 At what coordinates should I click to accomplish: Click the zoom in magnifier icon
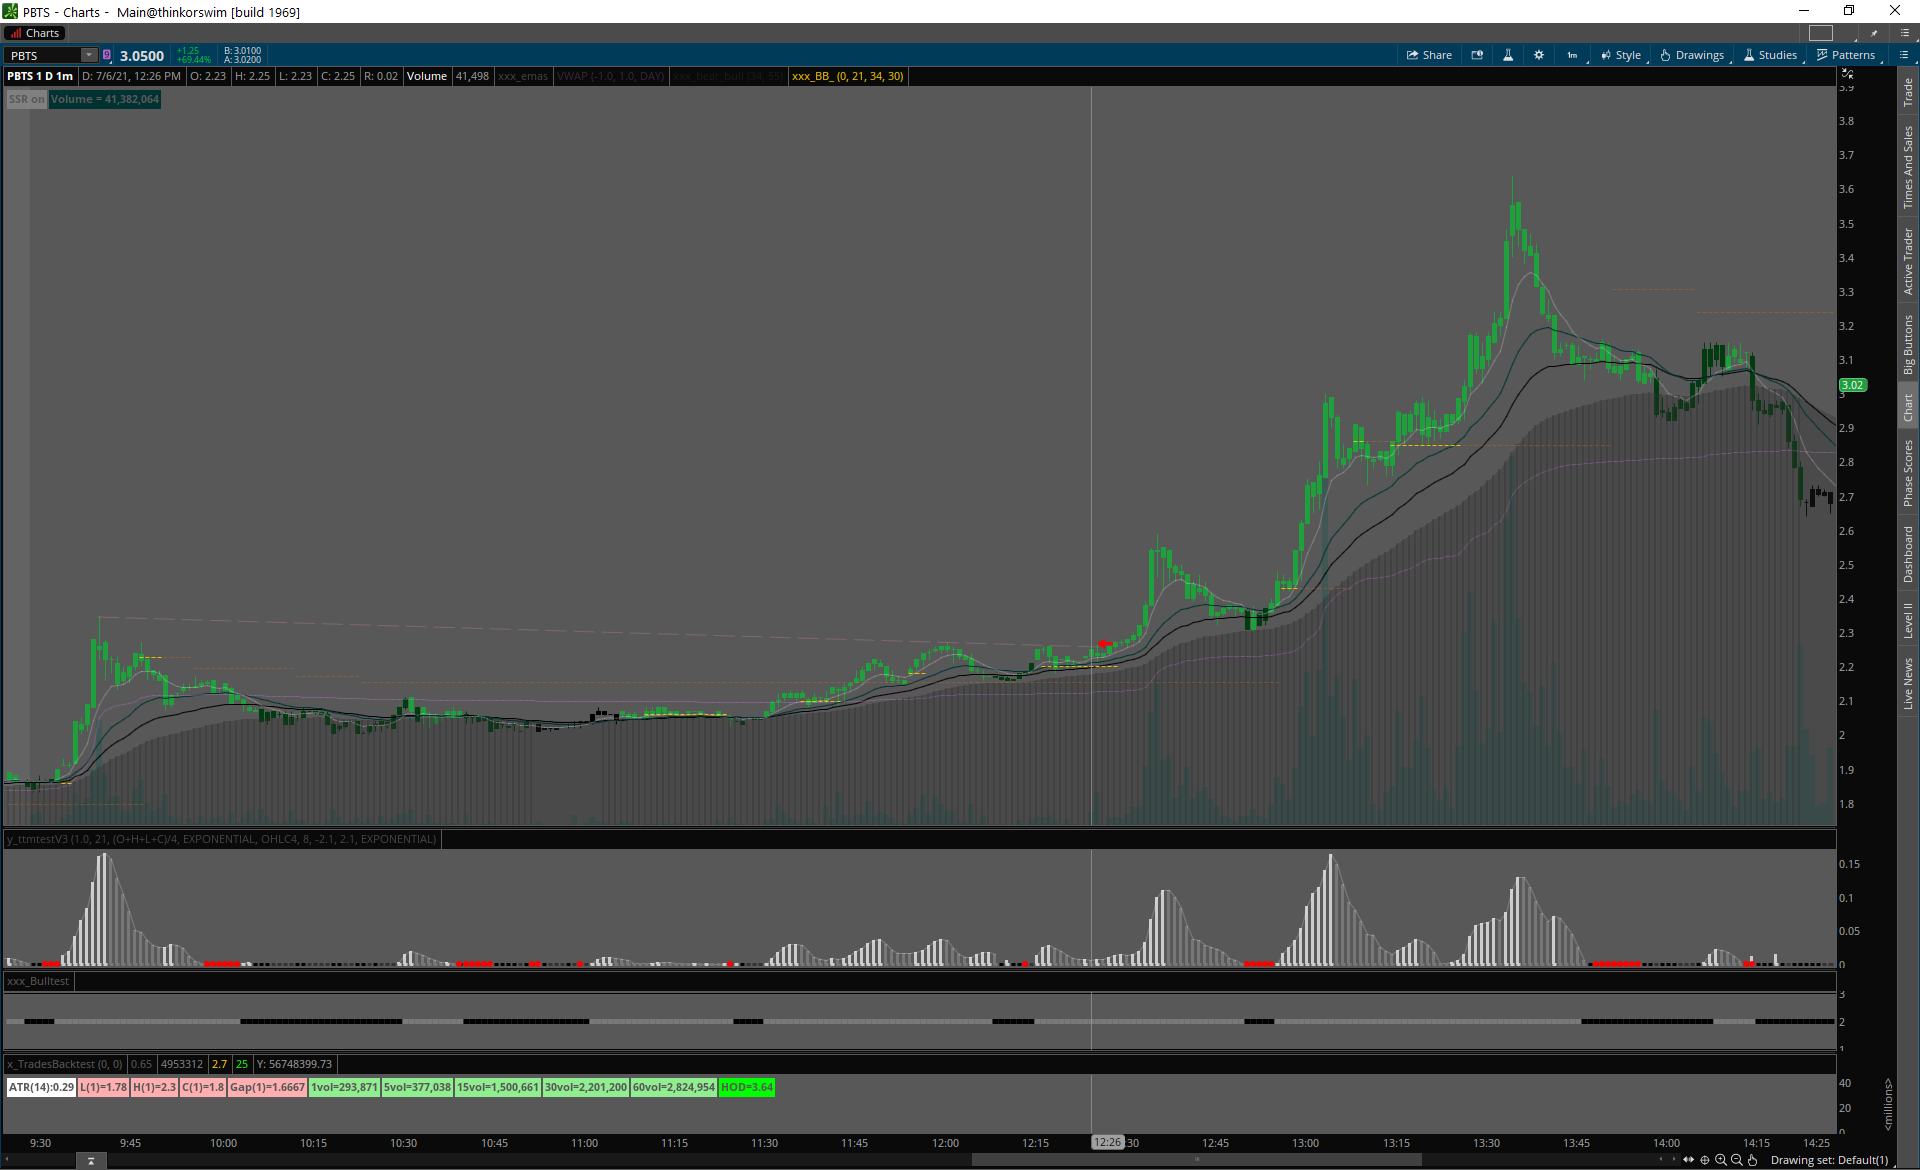1721,1160
